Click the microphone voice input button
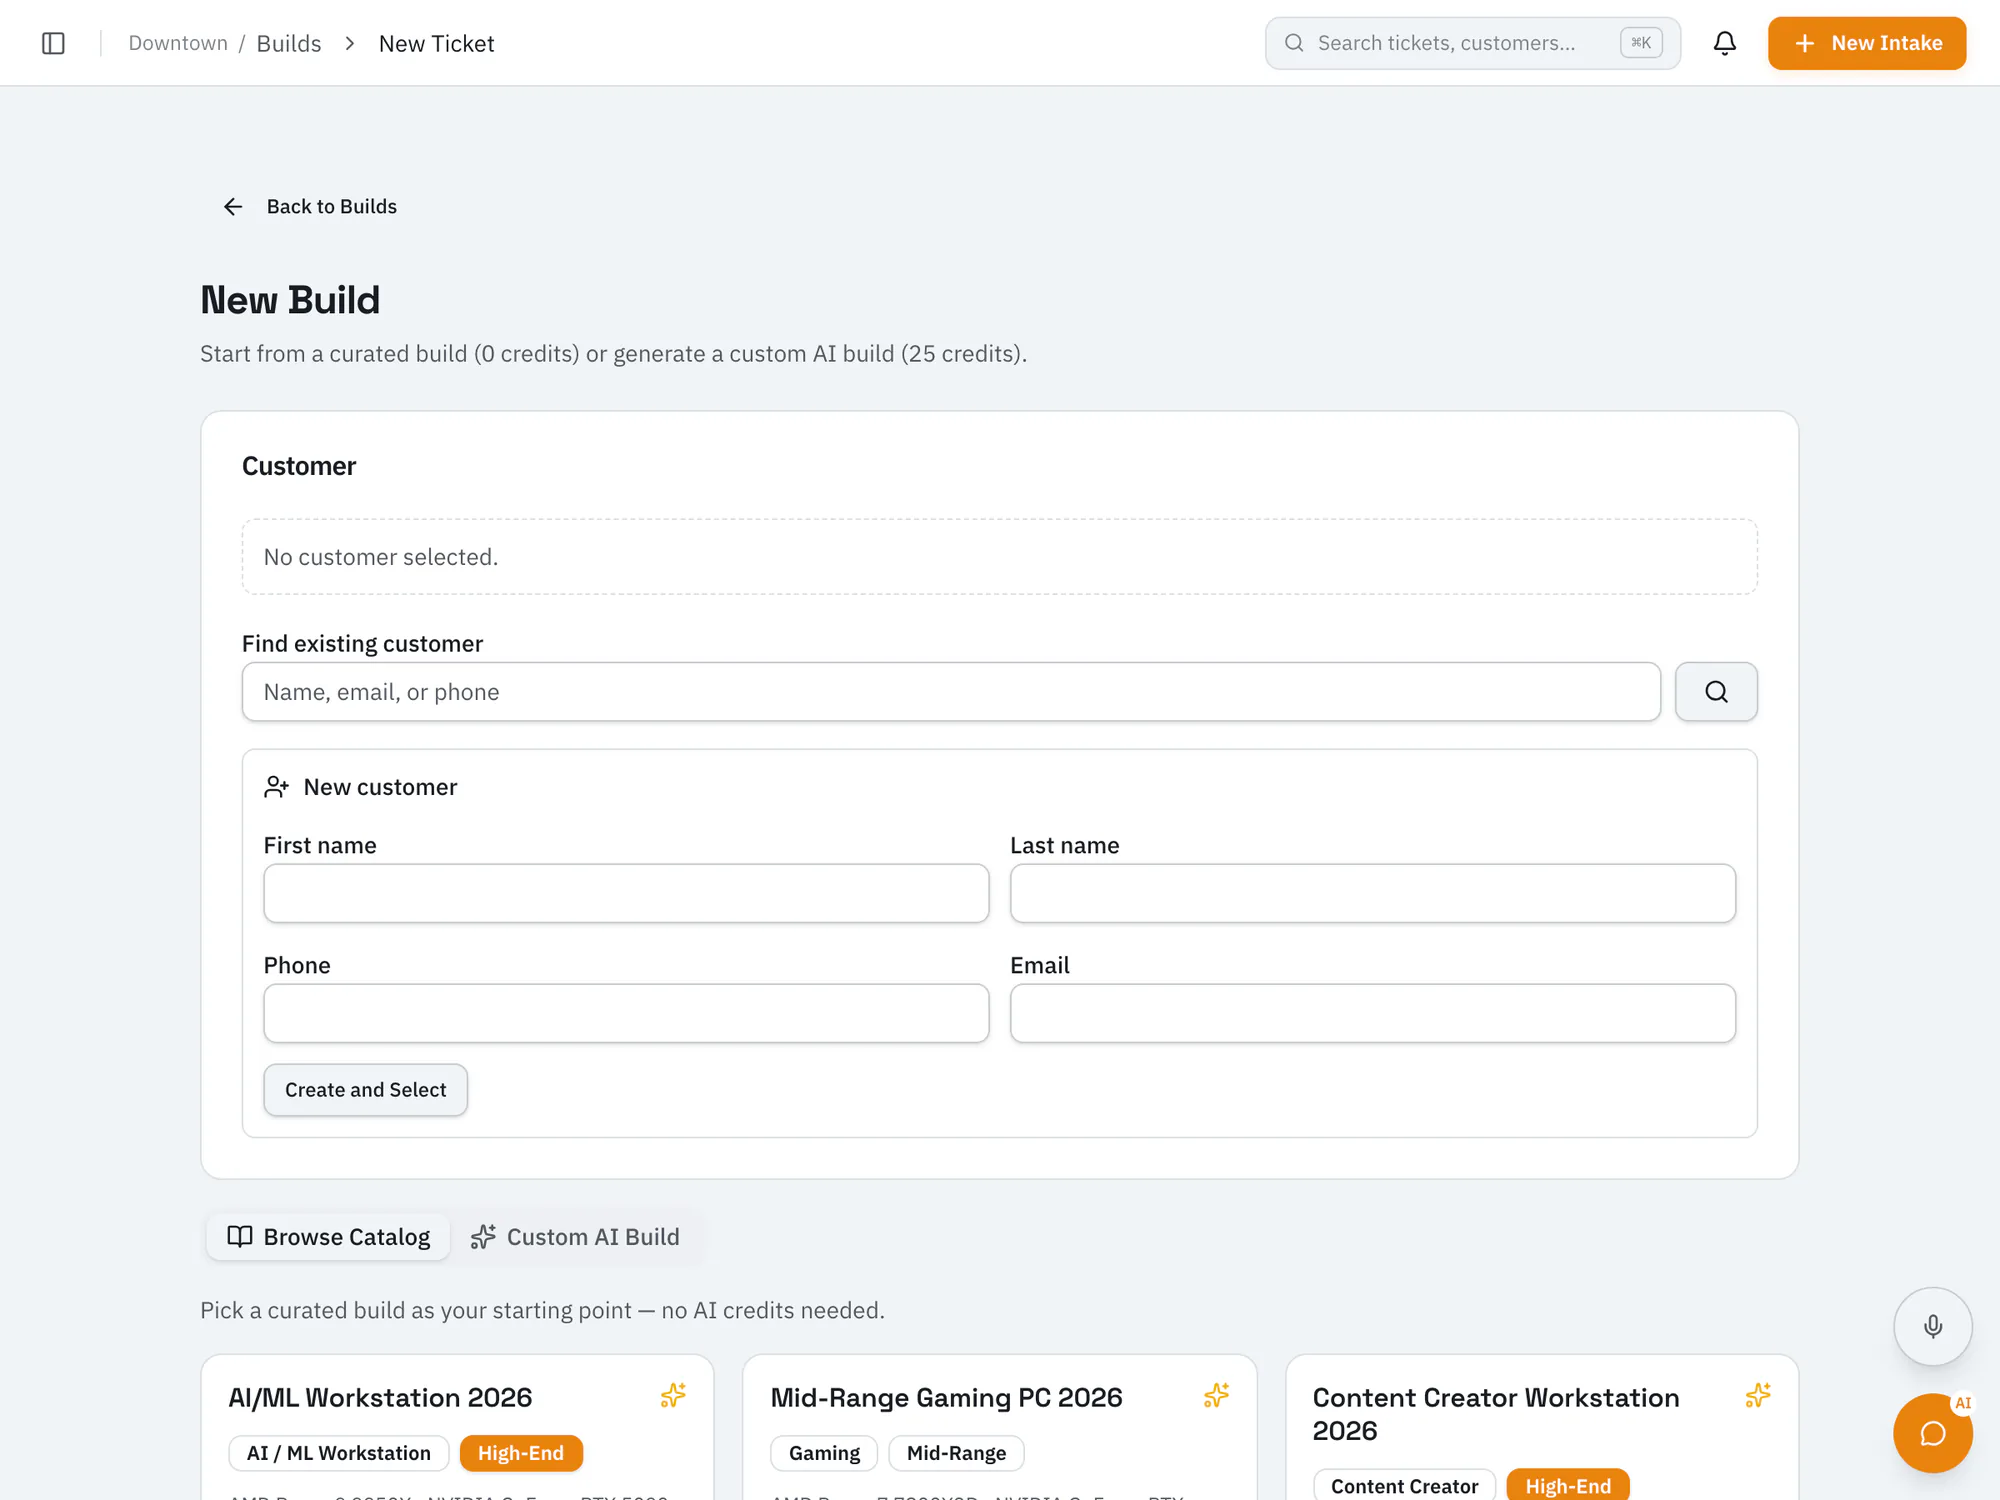2000x1500 pixels. pos(1932,1326)
